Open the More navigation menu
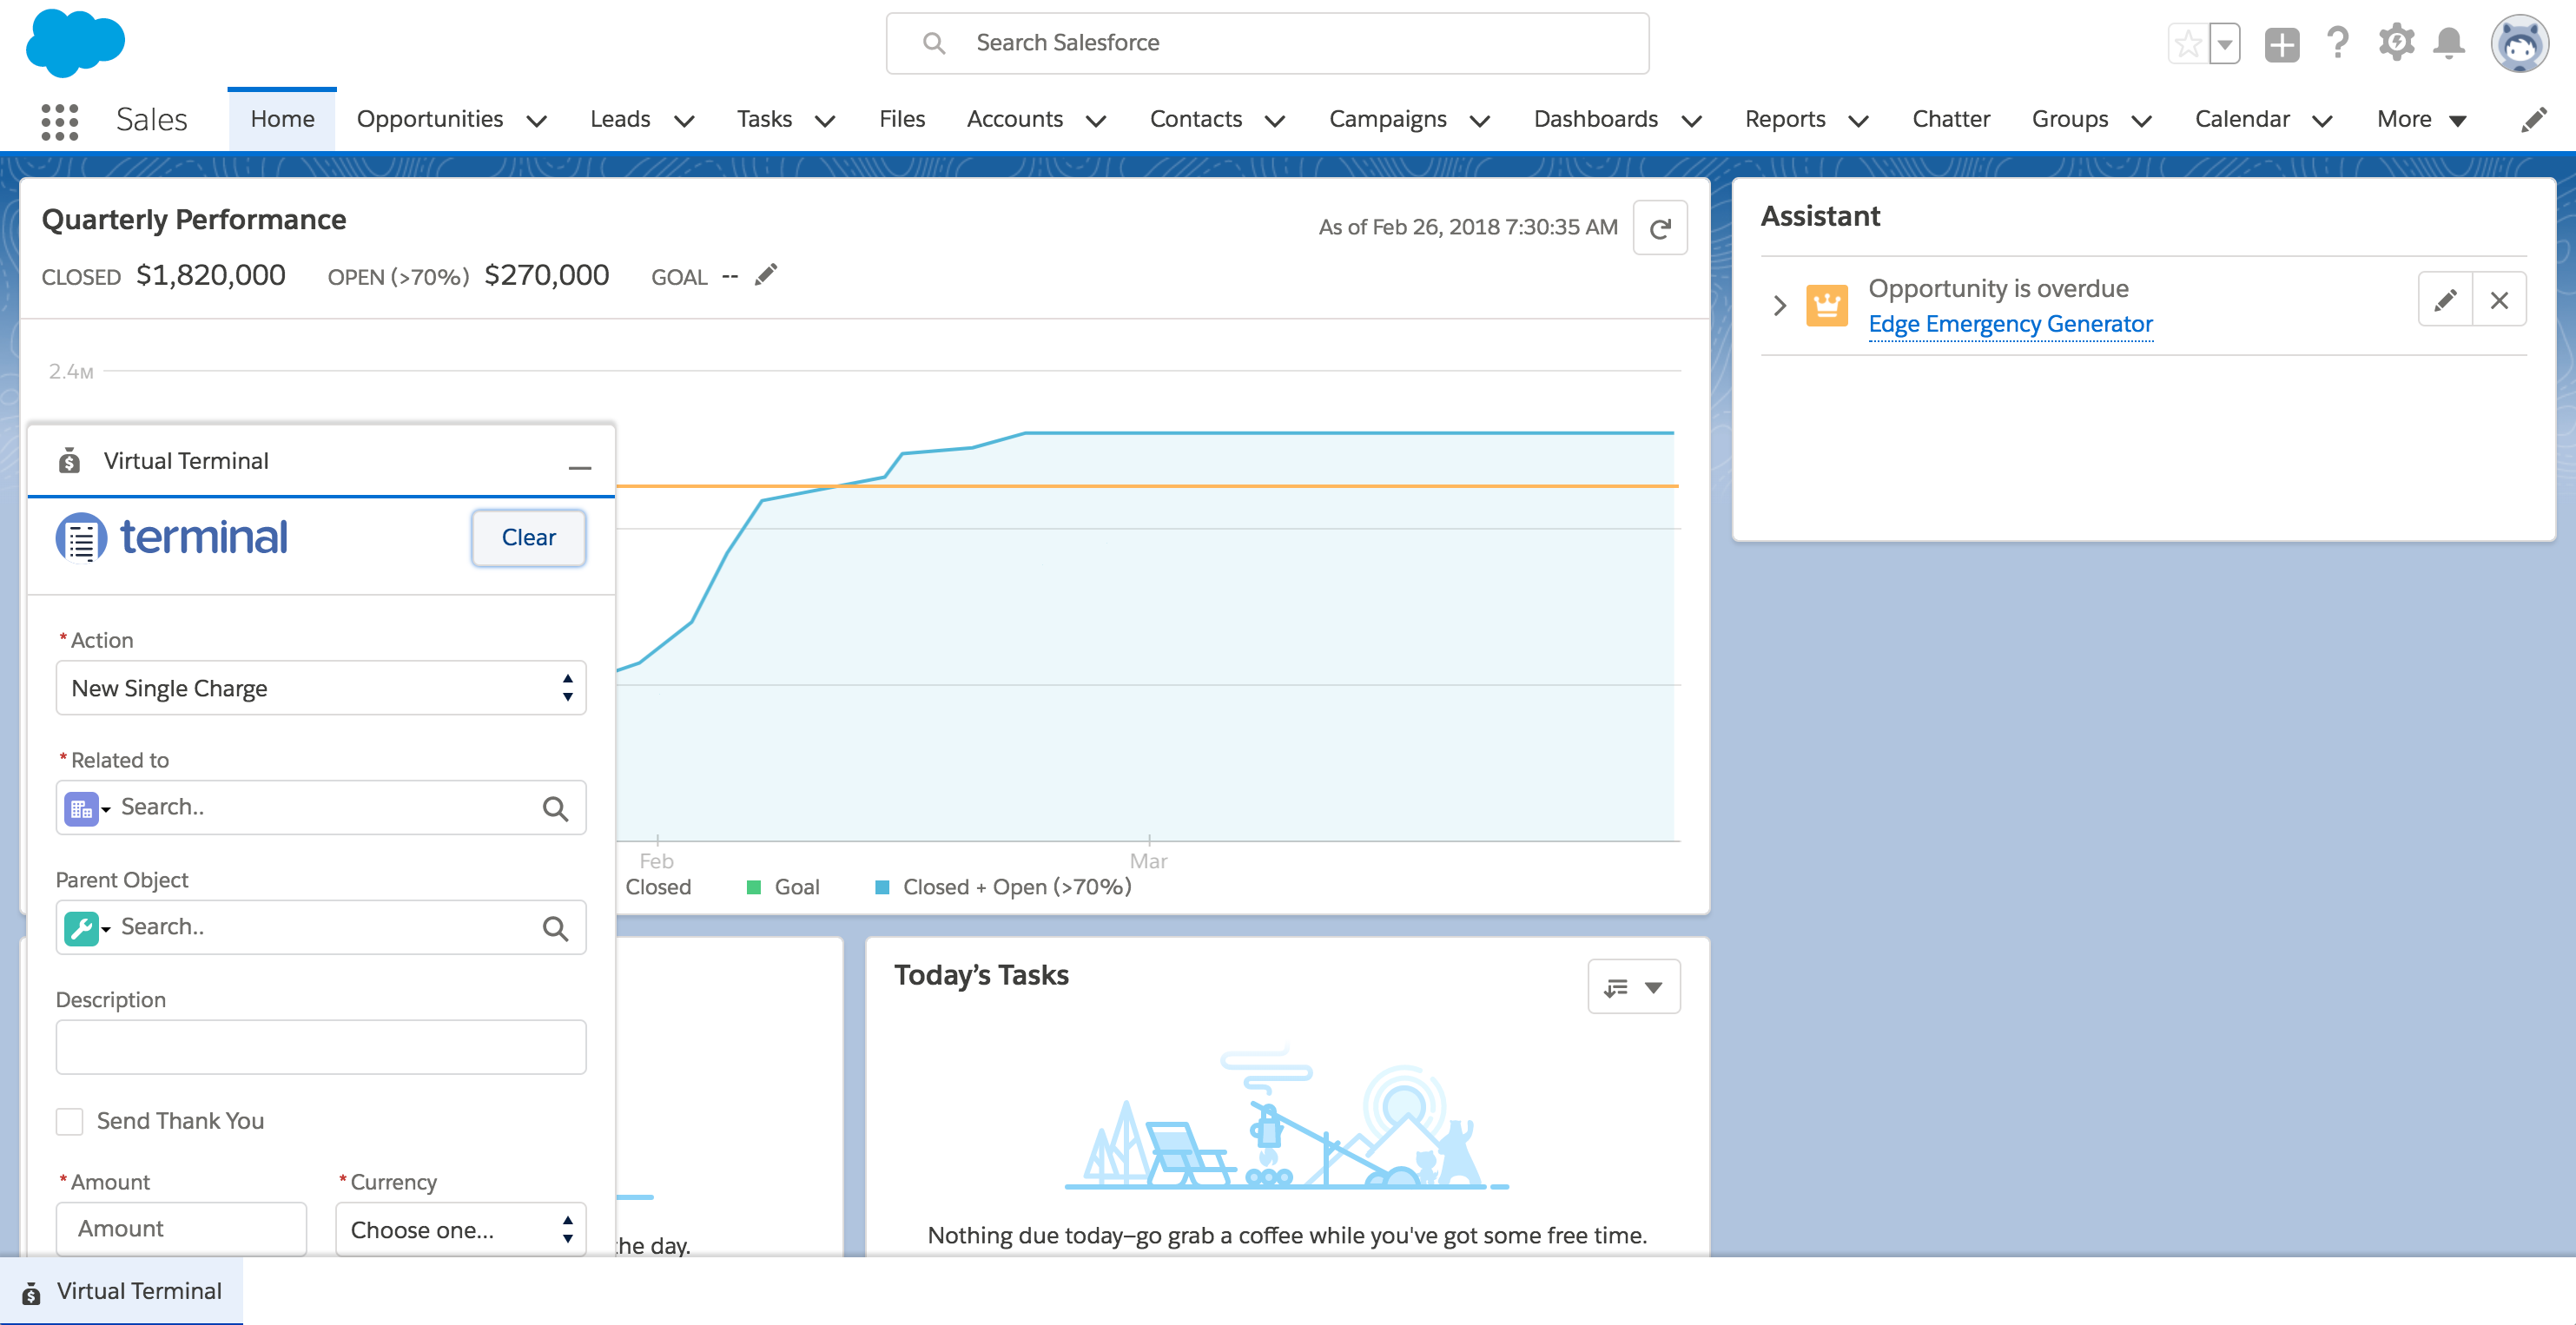The width and height of the screenshot is (2576, 1325). tap(2421, 120)
